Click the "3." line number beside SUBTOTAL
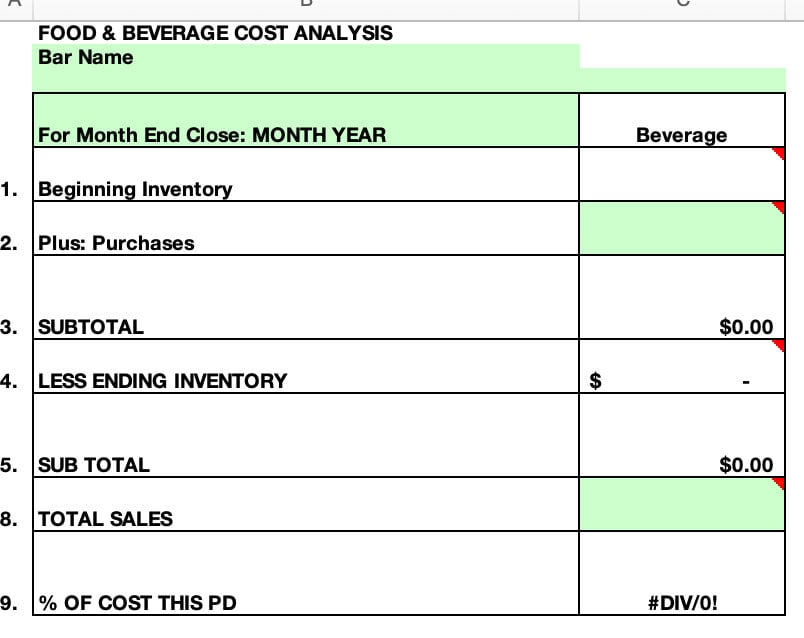Screen dimensions: 804x638 9,327
